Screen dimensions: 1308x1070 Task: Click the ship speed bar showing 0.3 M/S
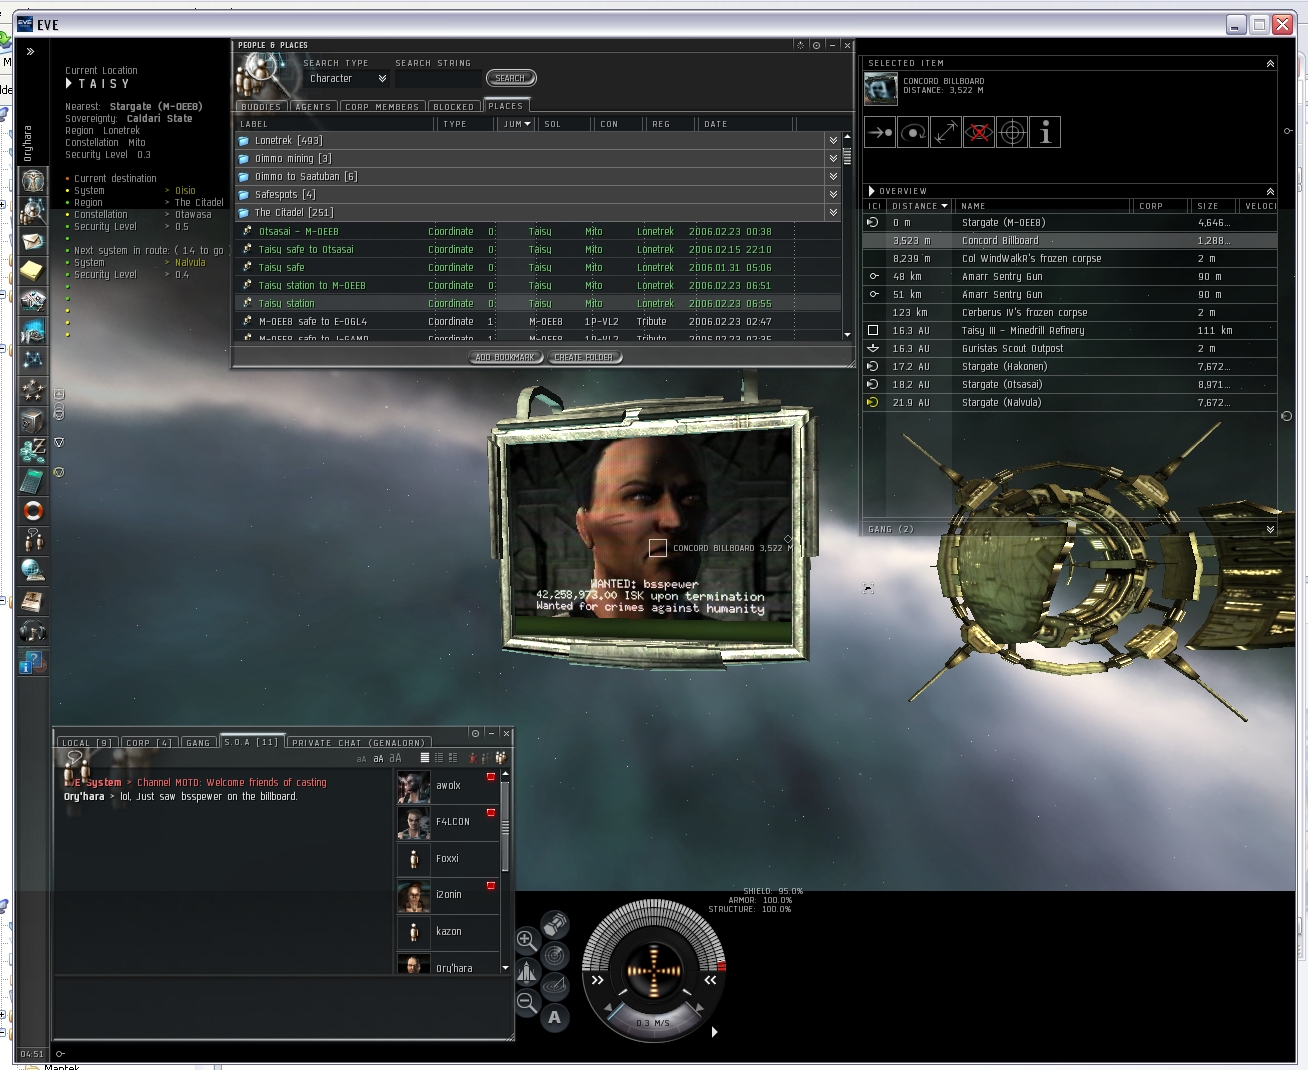point(654,1022)
